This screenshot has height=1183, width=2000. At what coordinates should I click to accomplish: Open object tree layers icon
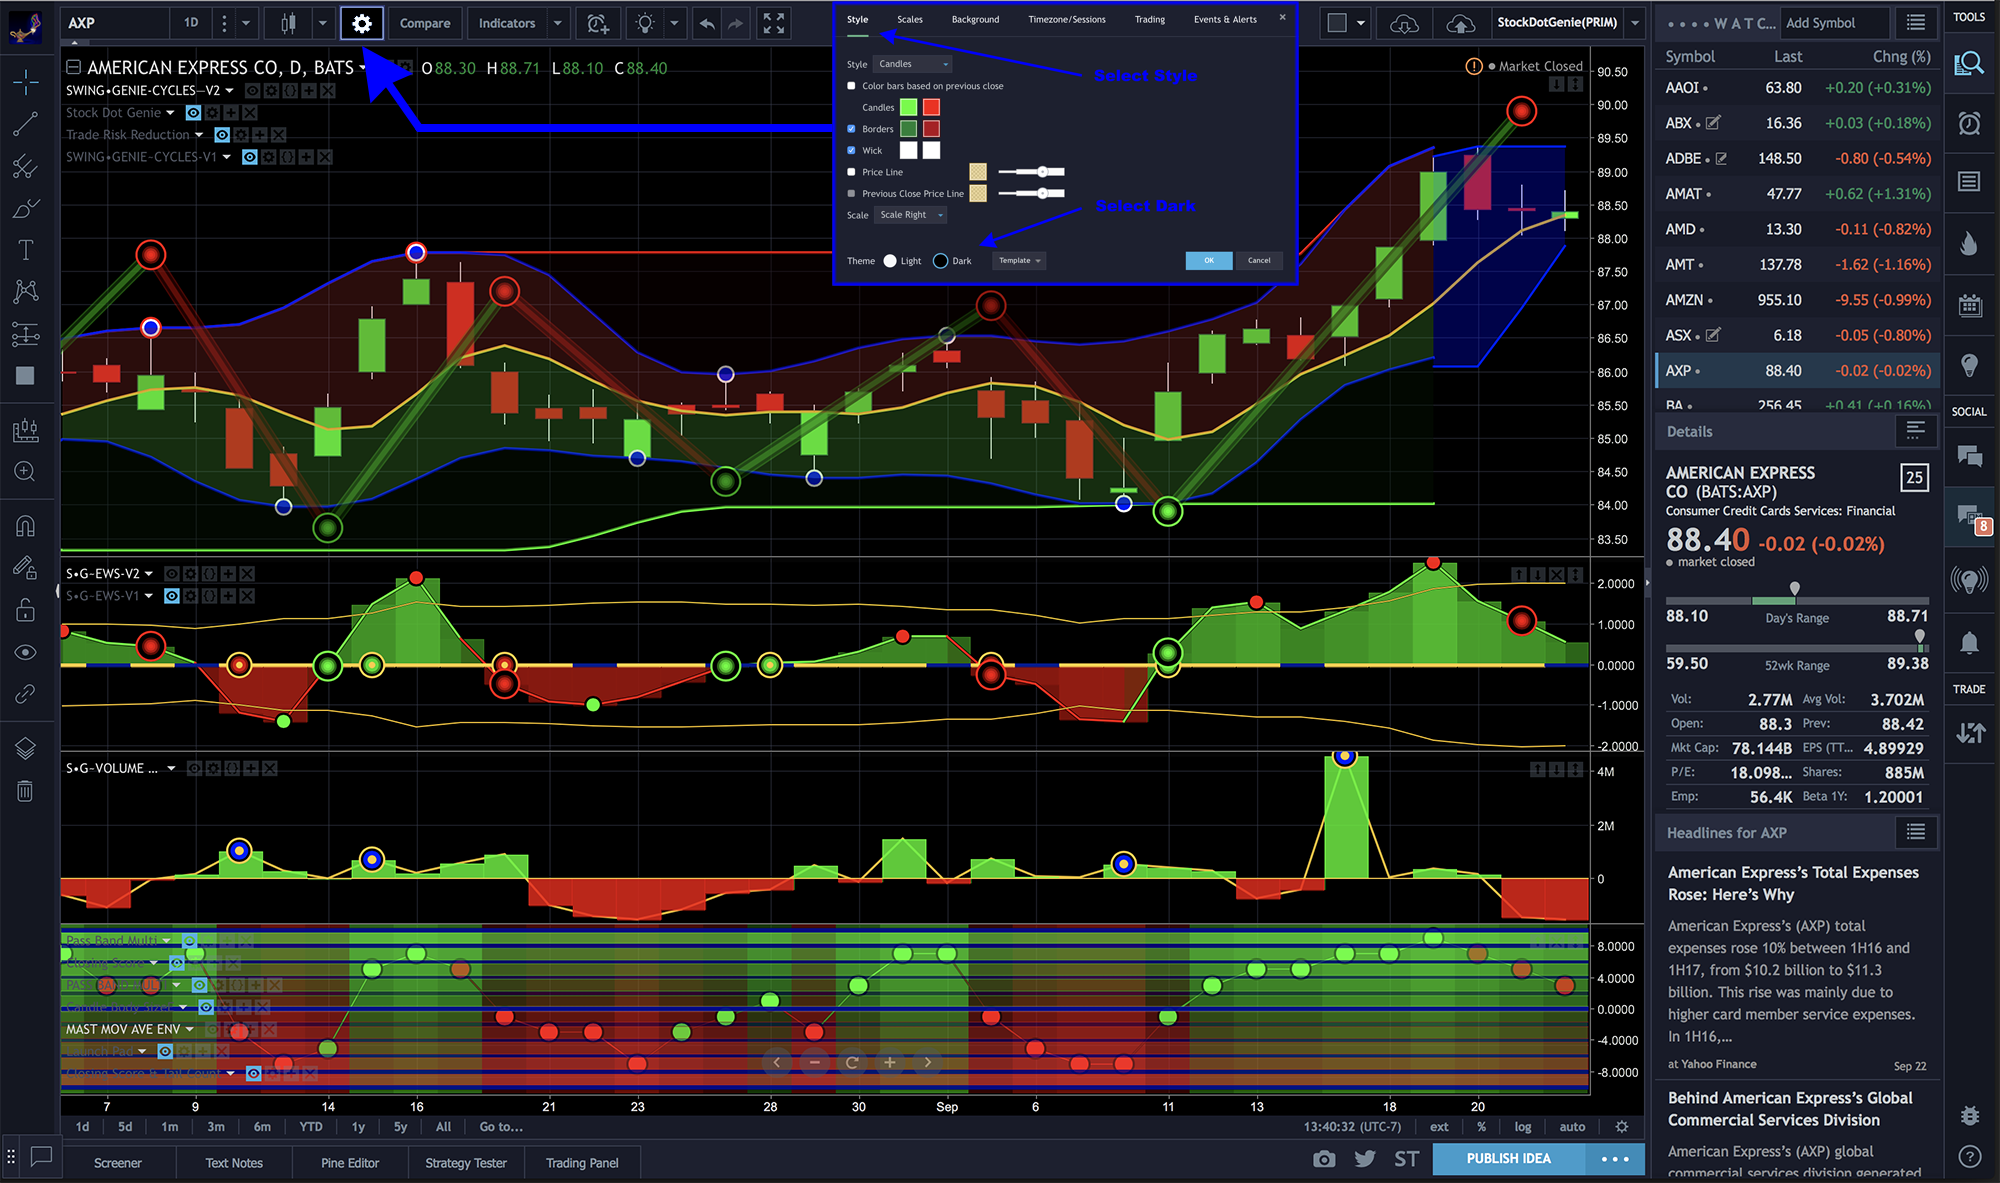coord(26,749)
